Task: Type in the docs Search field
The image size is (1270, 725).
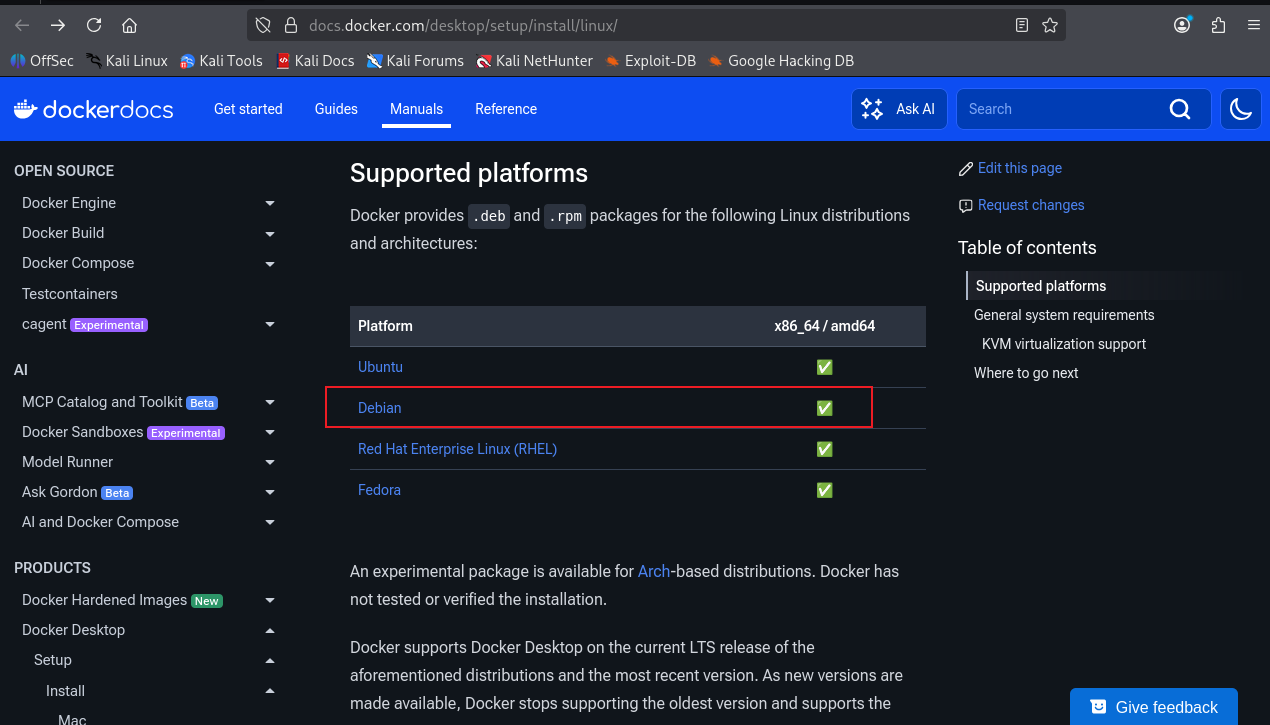Action: 1060,109
